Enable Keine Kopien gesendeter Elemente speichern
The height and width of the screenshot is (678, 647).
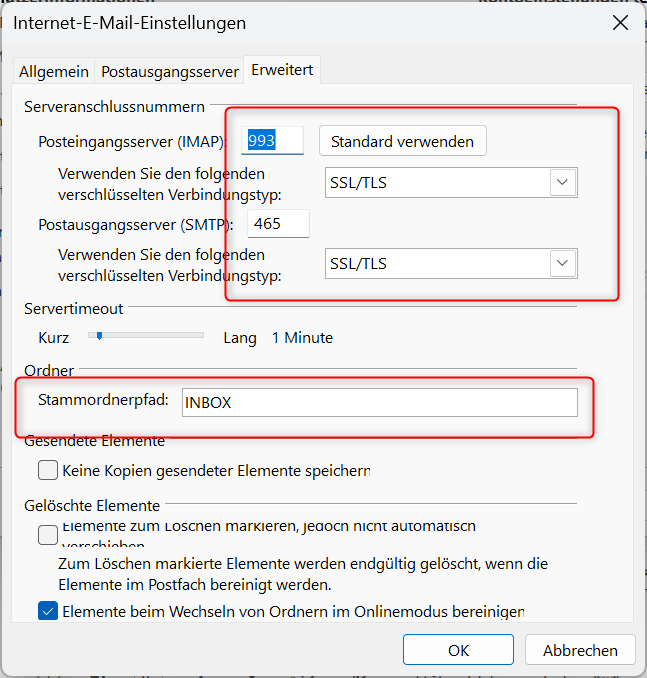click(48, 469)
